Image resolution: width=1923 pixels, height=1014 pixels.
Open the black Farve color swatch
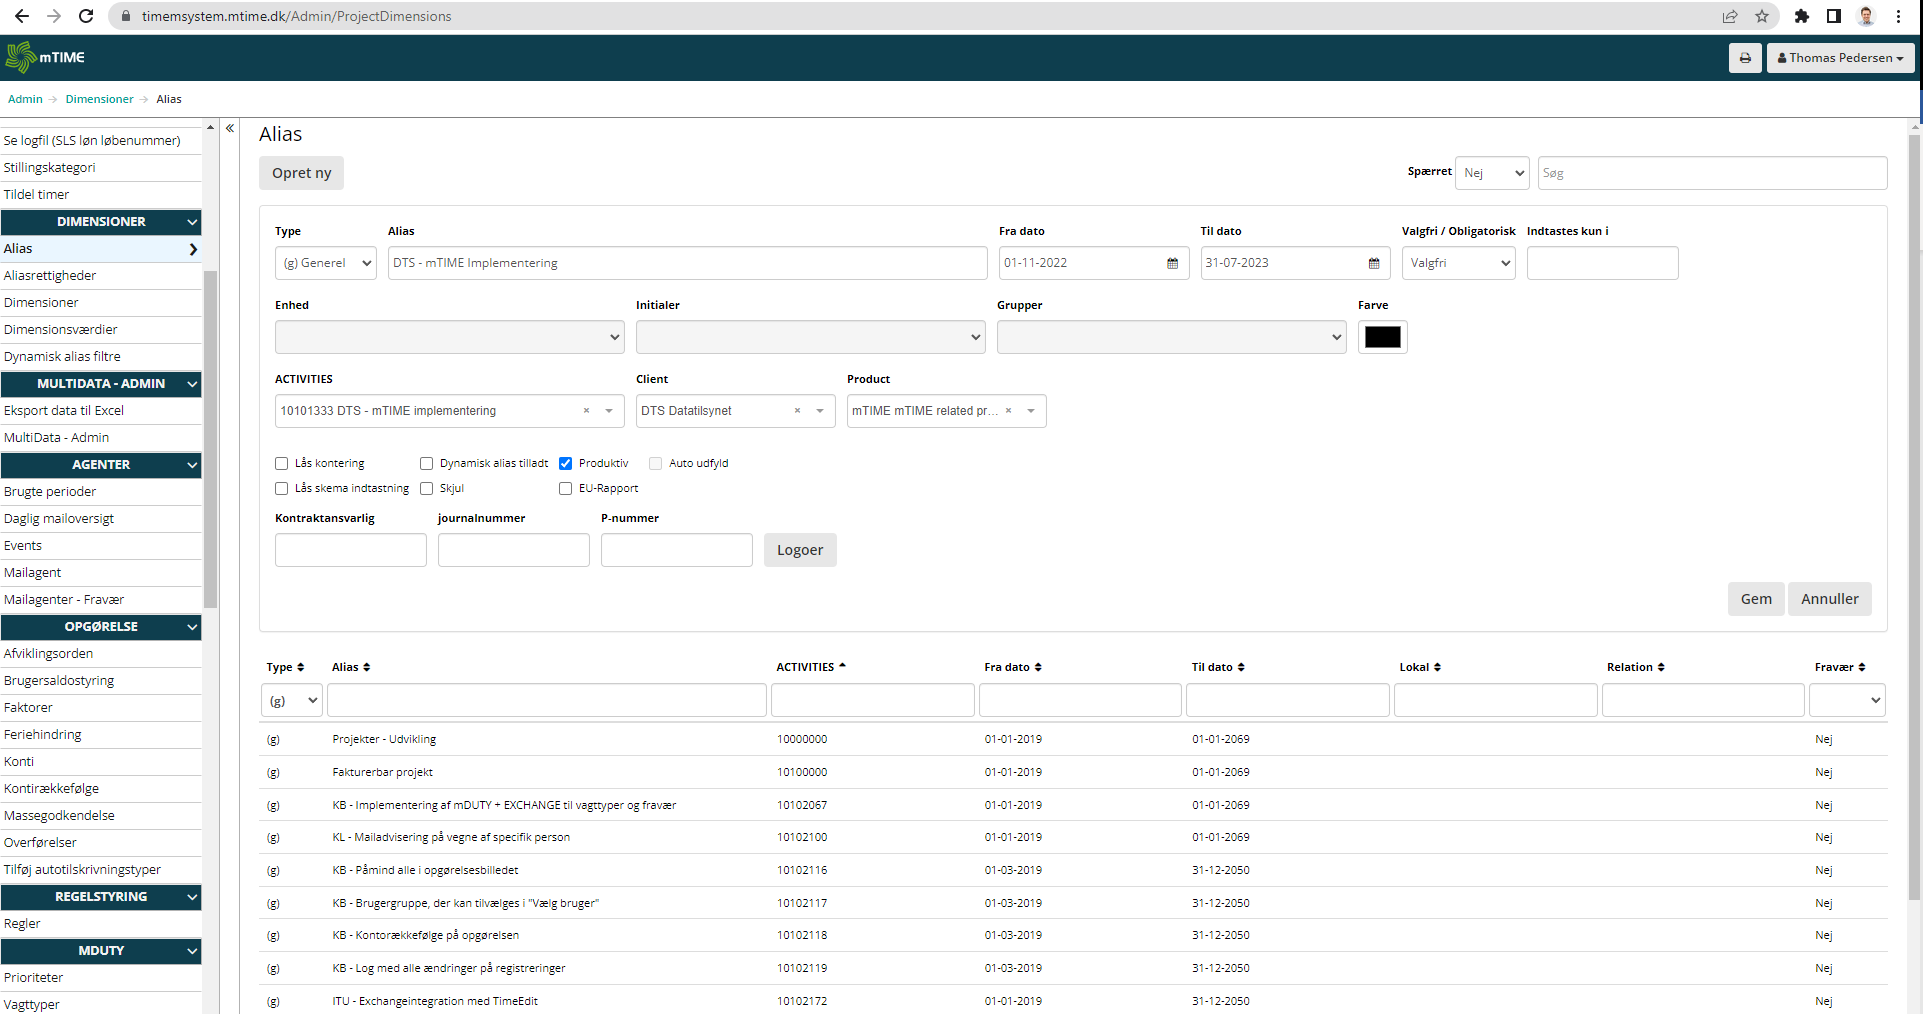coord(1382,337)
